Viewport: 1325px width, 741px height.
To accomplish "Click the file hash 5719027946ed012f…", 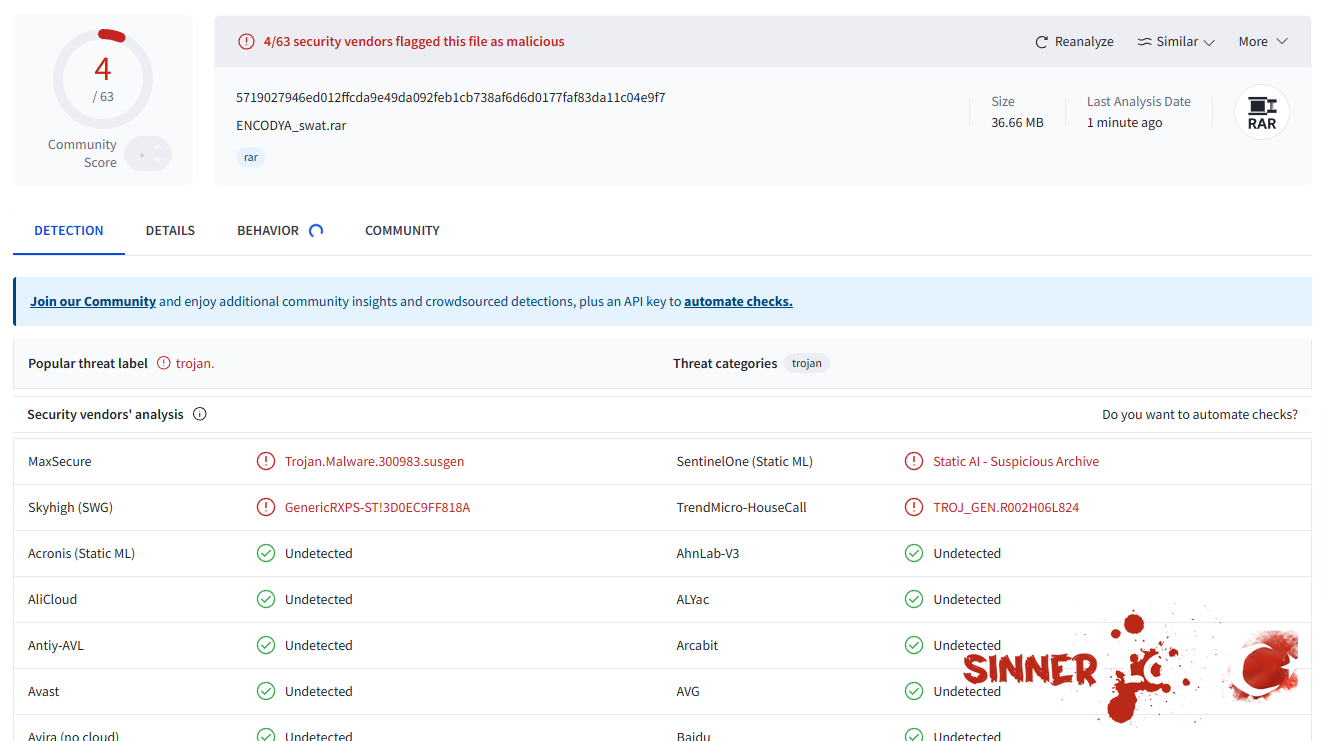I will (x=451, y=98).
